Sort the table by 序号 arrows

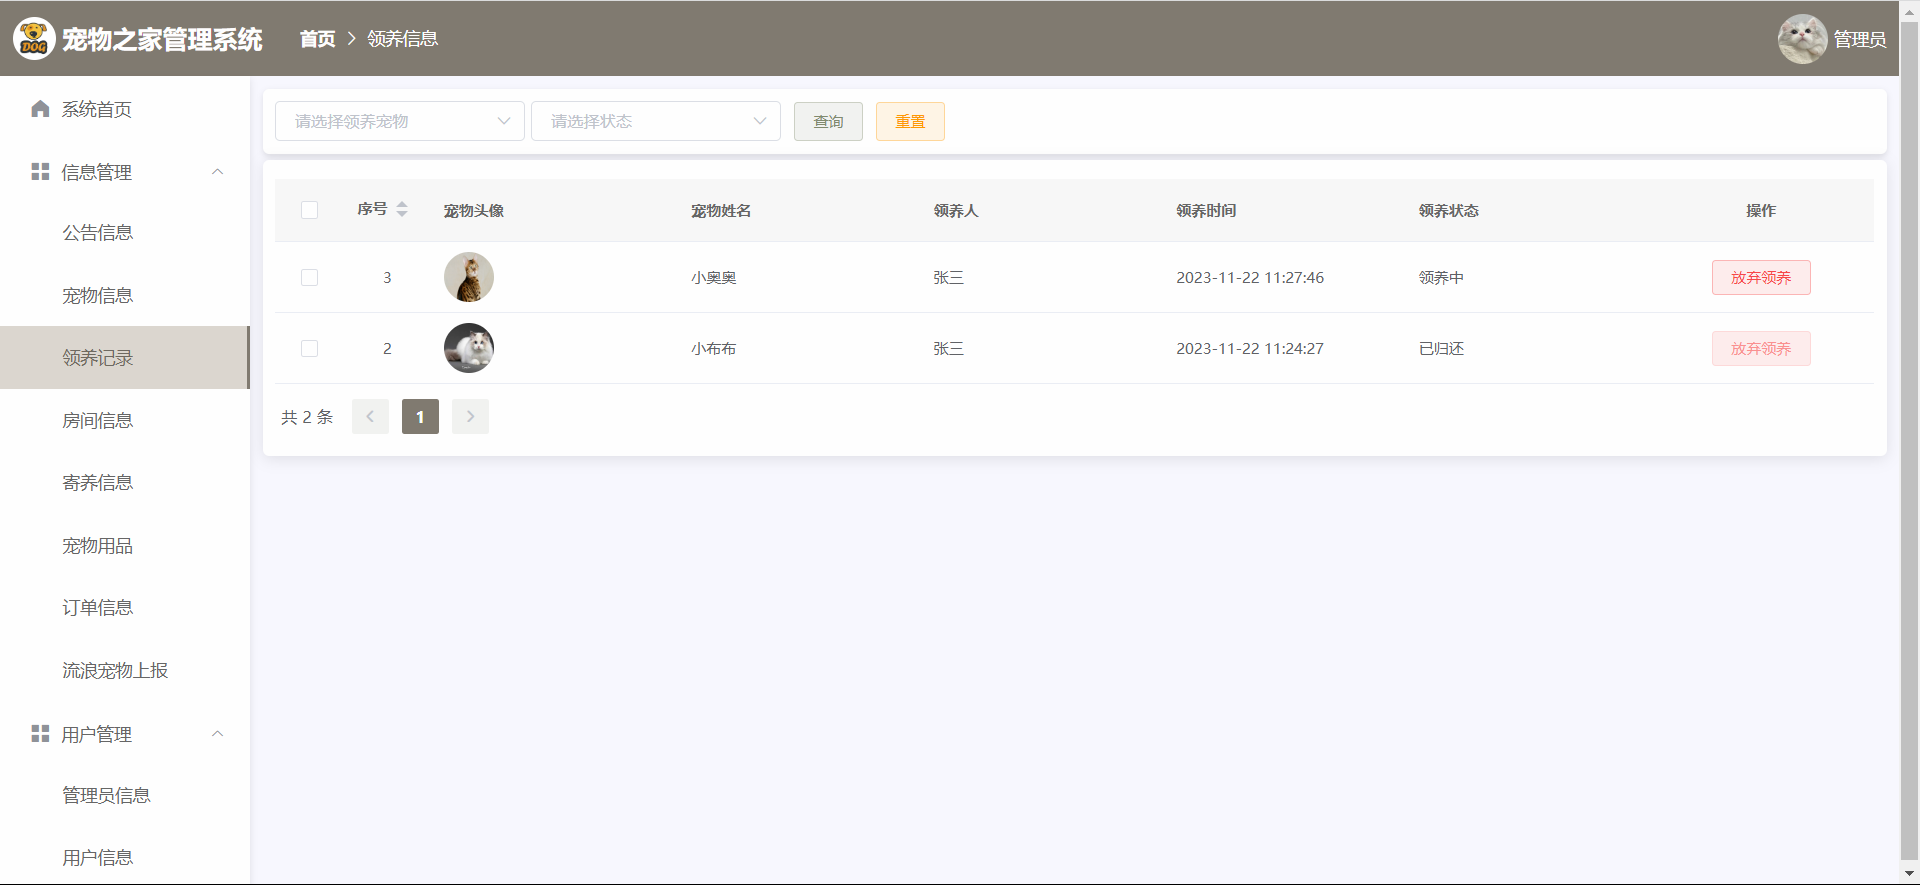pos(402,209)
